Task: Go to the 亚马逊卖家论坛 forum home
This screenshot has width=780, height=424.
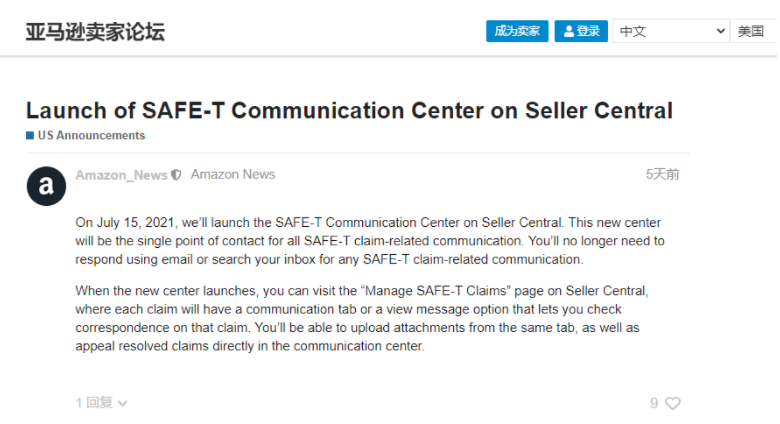Action: coord(95,32)
